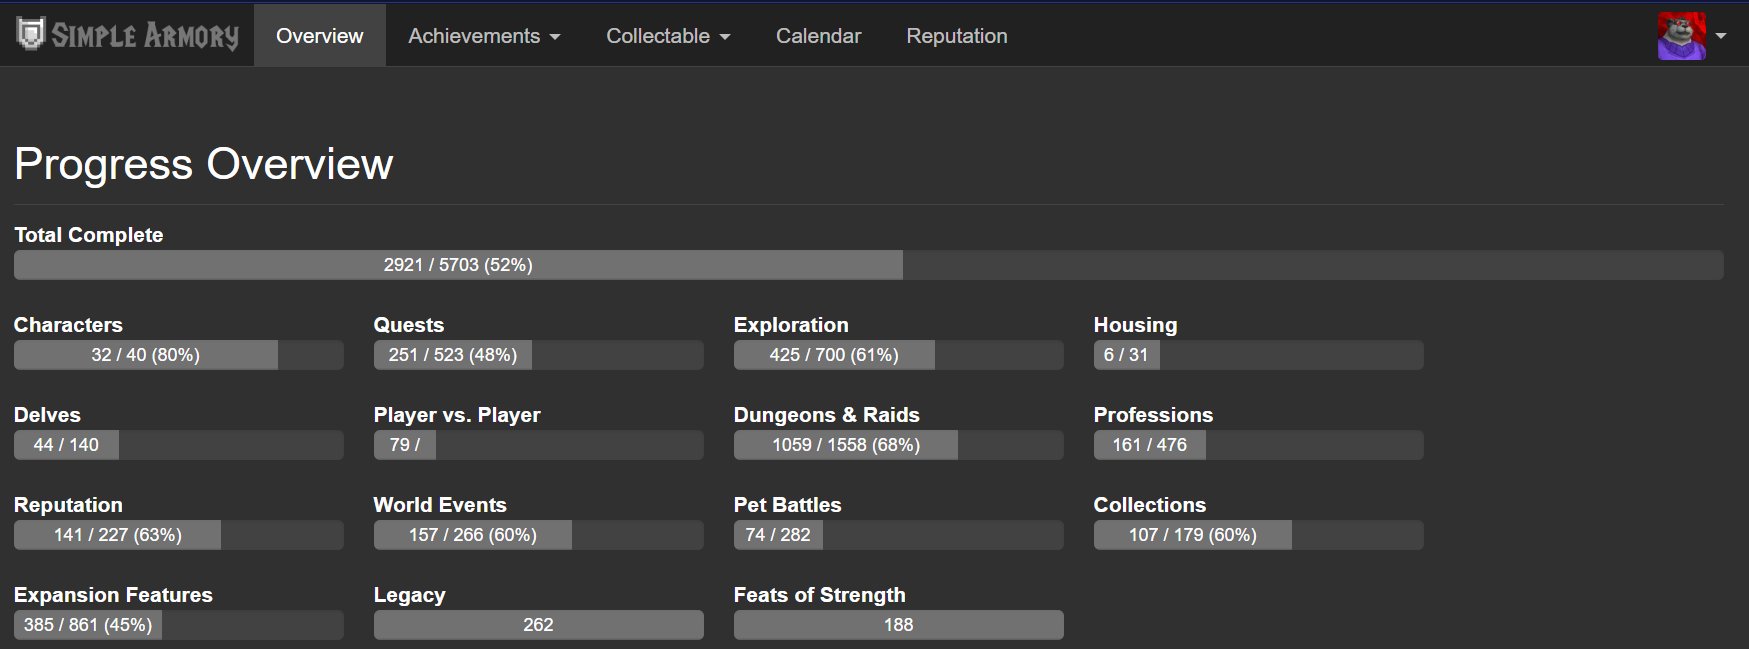Go to the Reputation nav page

point(957,36)
